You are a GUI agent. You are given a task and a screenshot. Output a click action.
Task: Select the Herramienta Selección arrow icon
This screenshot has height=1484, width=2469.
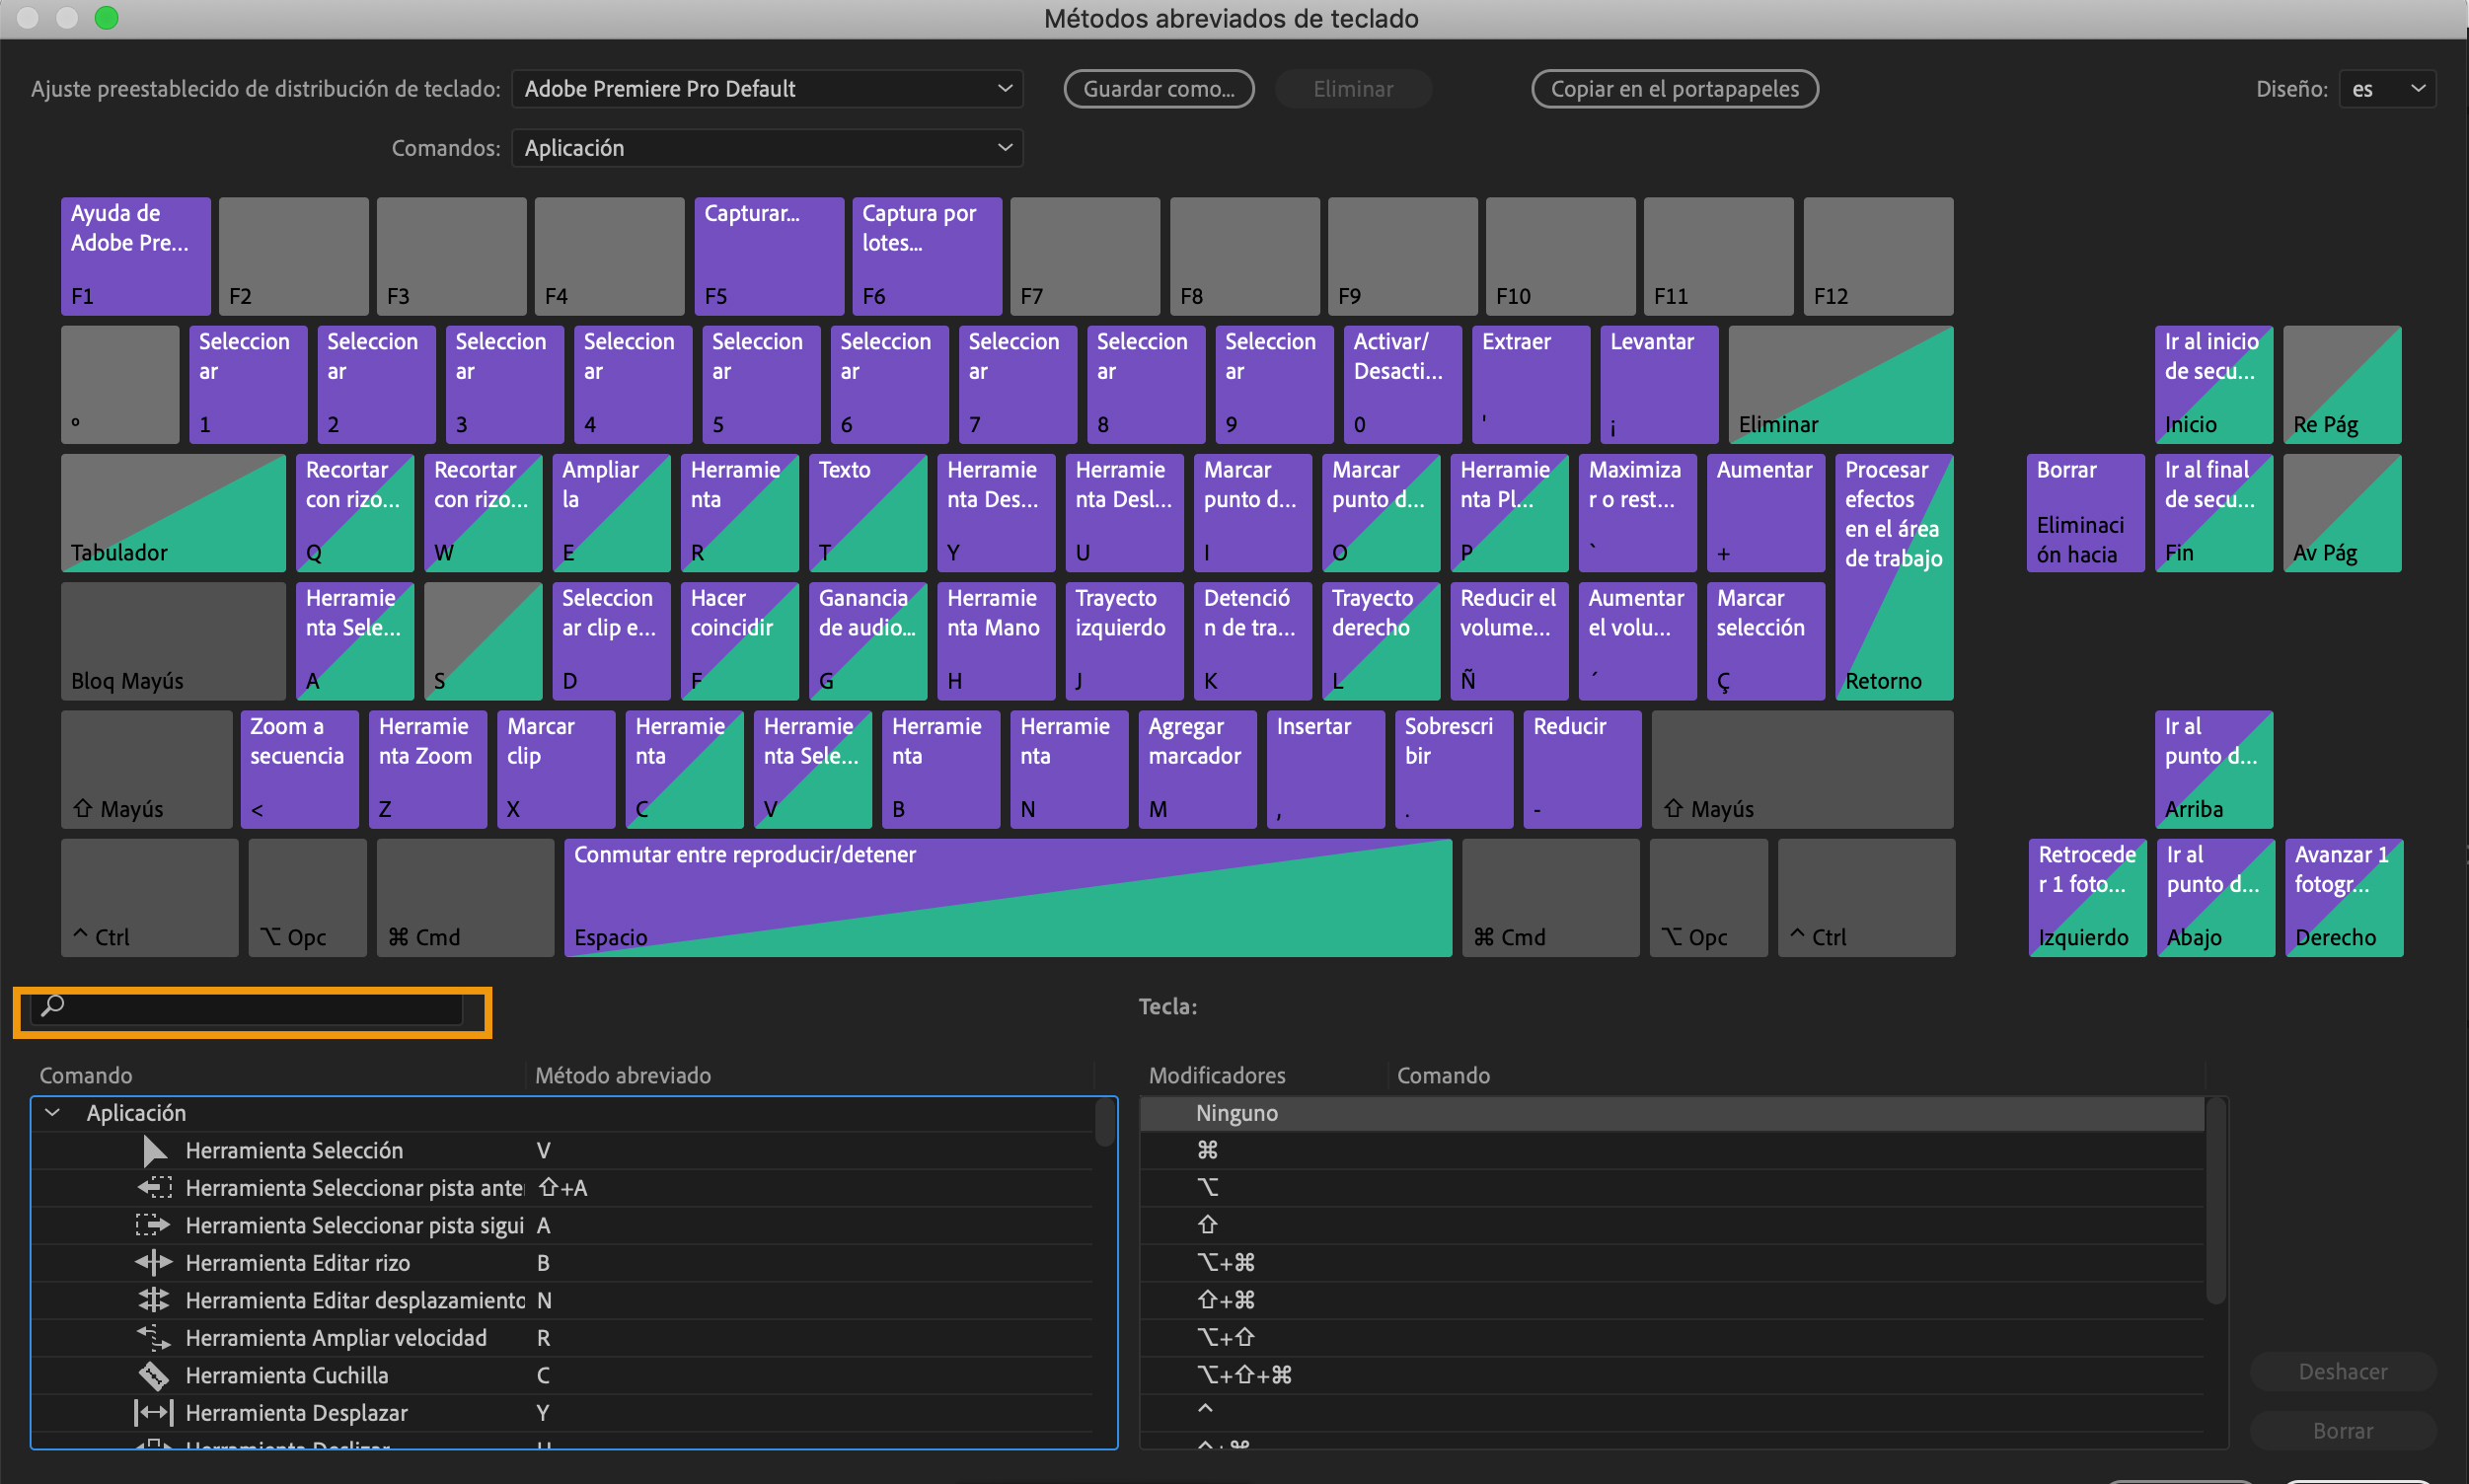pos(154,1151)
